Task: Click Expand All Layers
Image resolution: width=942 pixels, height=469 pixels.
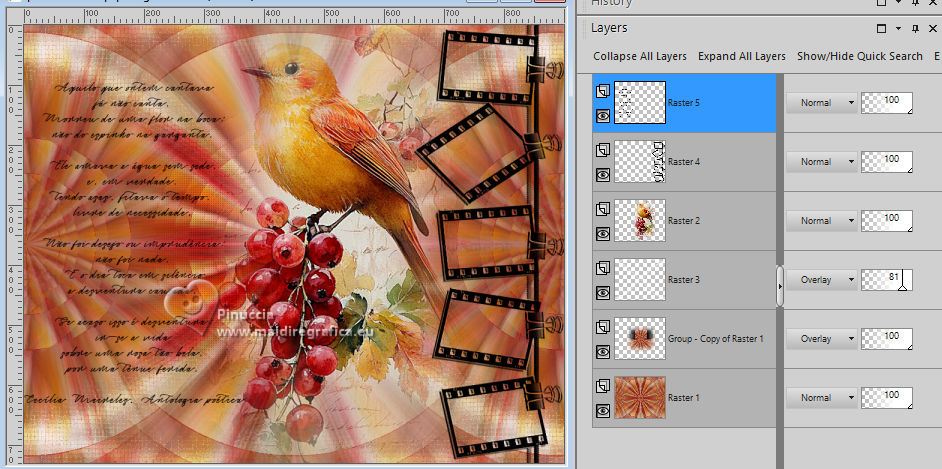Action: click(741, 56)
